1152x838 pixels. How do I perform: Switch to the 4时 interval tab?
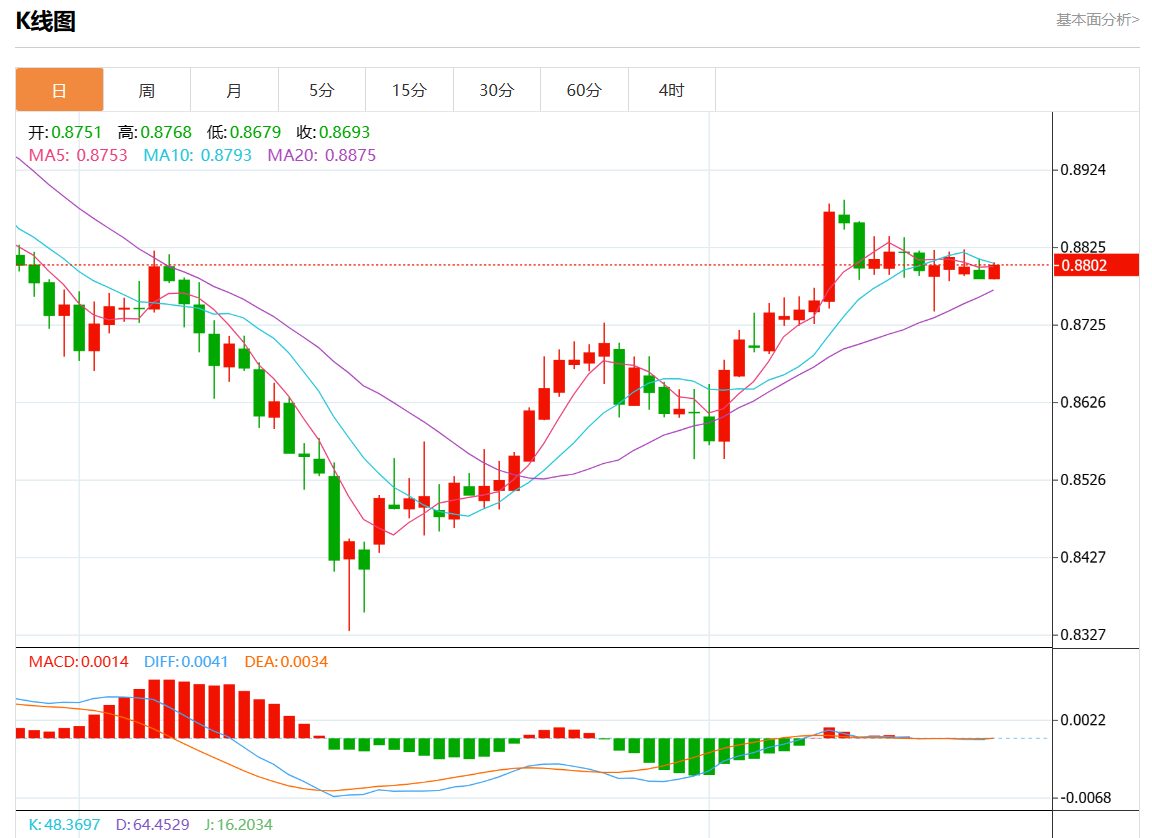[672, 90]
